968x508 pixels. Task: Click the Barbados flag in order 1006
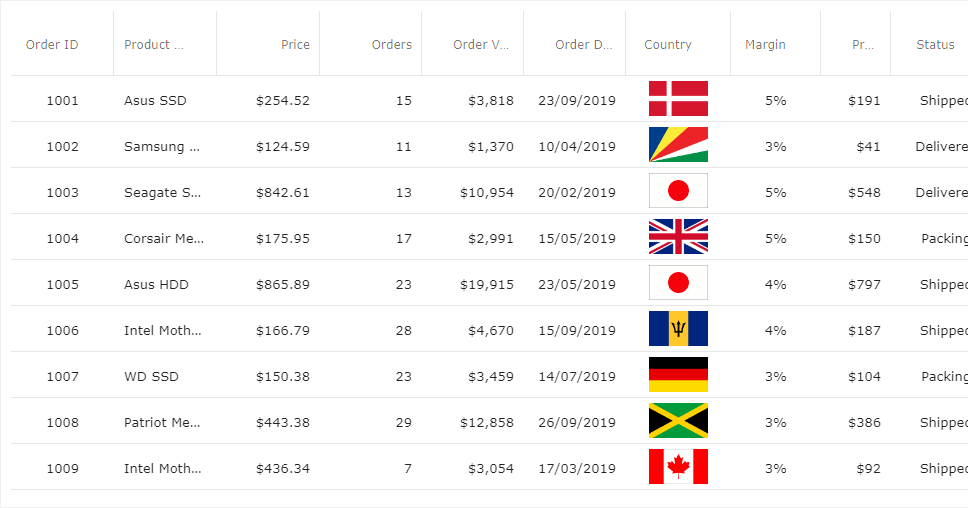(x=678, y=329)
